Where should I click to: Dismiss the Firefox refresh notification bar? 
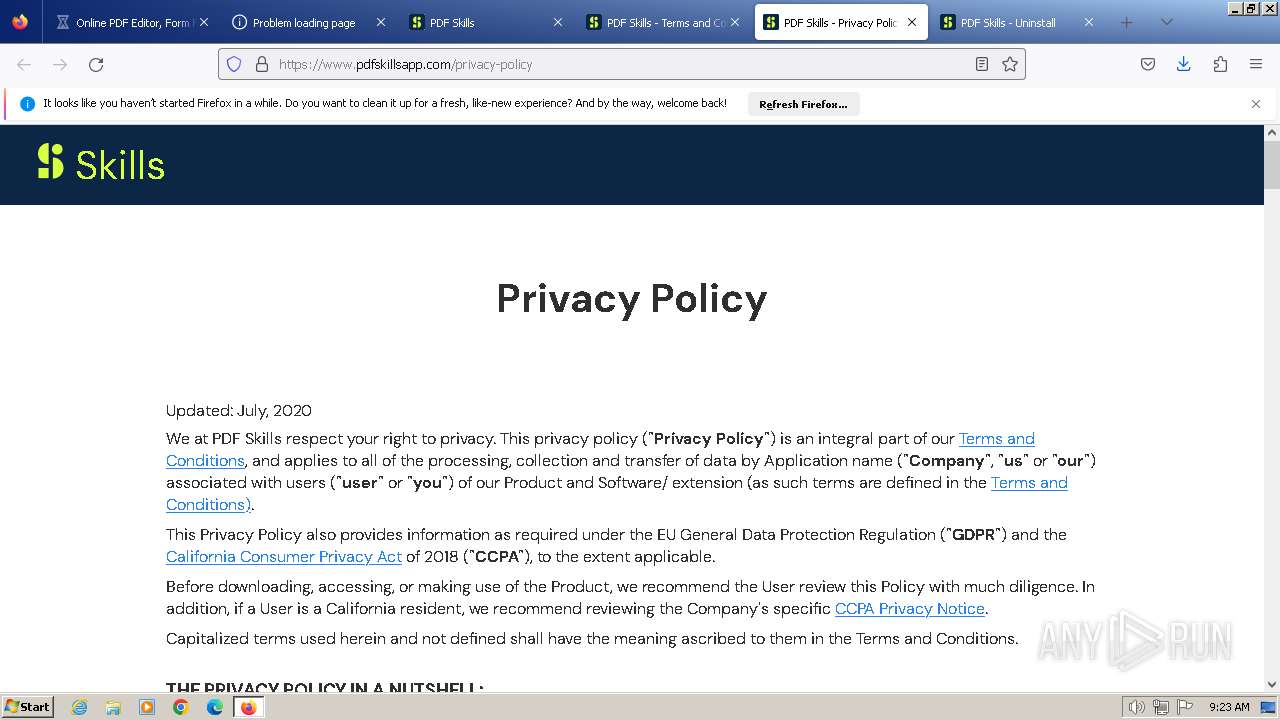tap(1256, 104)
